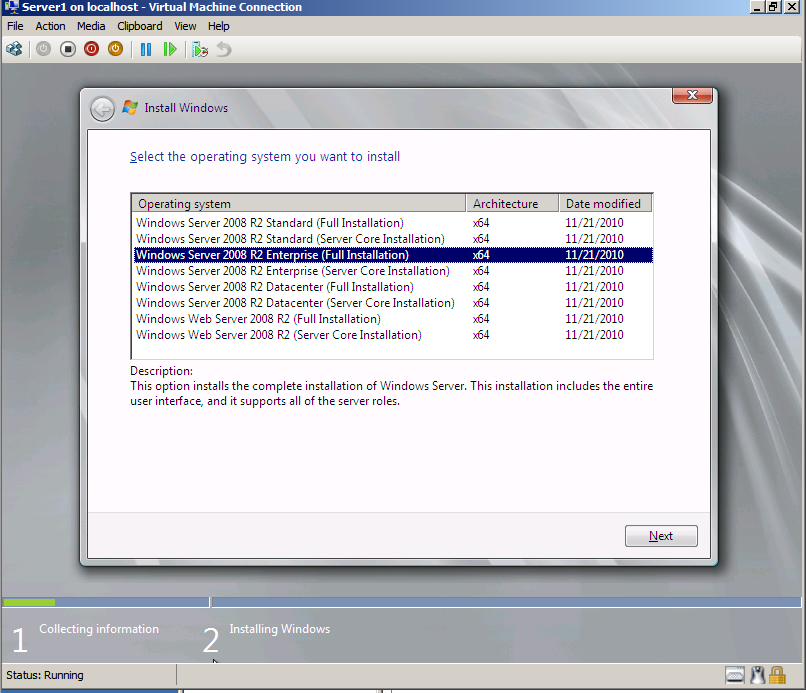This screenshot has height=693, width=806.
Task: Click the Start VM toolbar icon
Action: coord(44,49)
